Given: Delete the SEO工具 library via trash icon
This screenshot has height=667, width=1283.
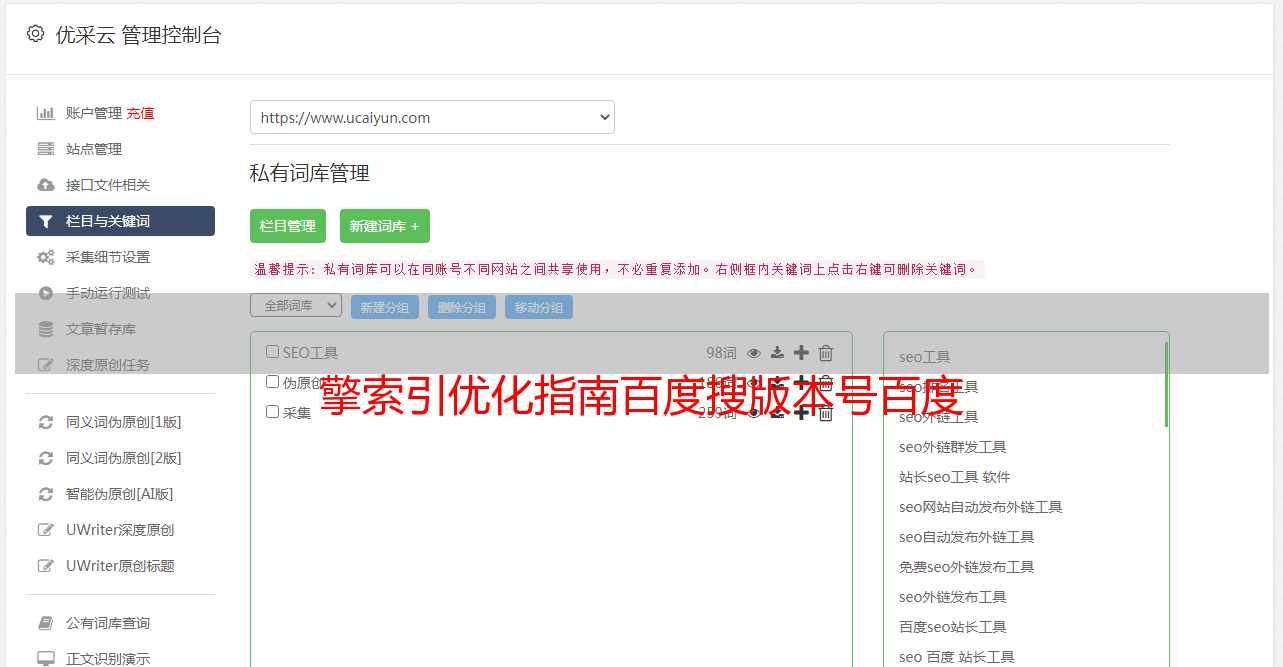Looking at the screenshot, I should coord(825,352).
